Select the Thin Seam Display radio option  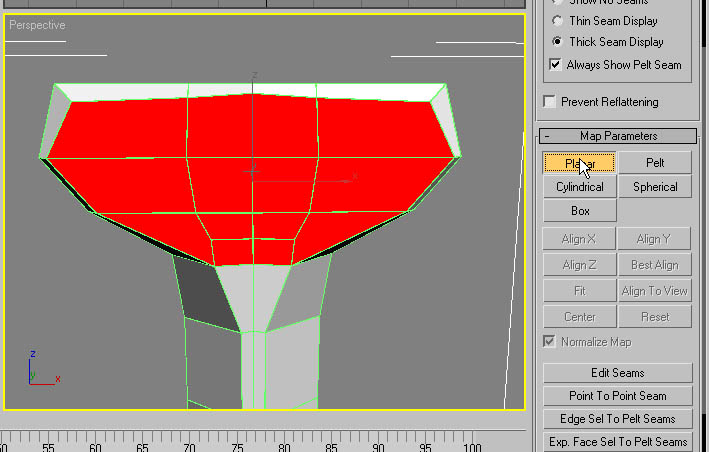click(557, 21)
